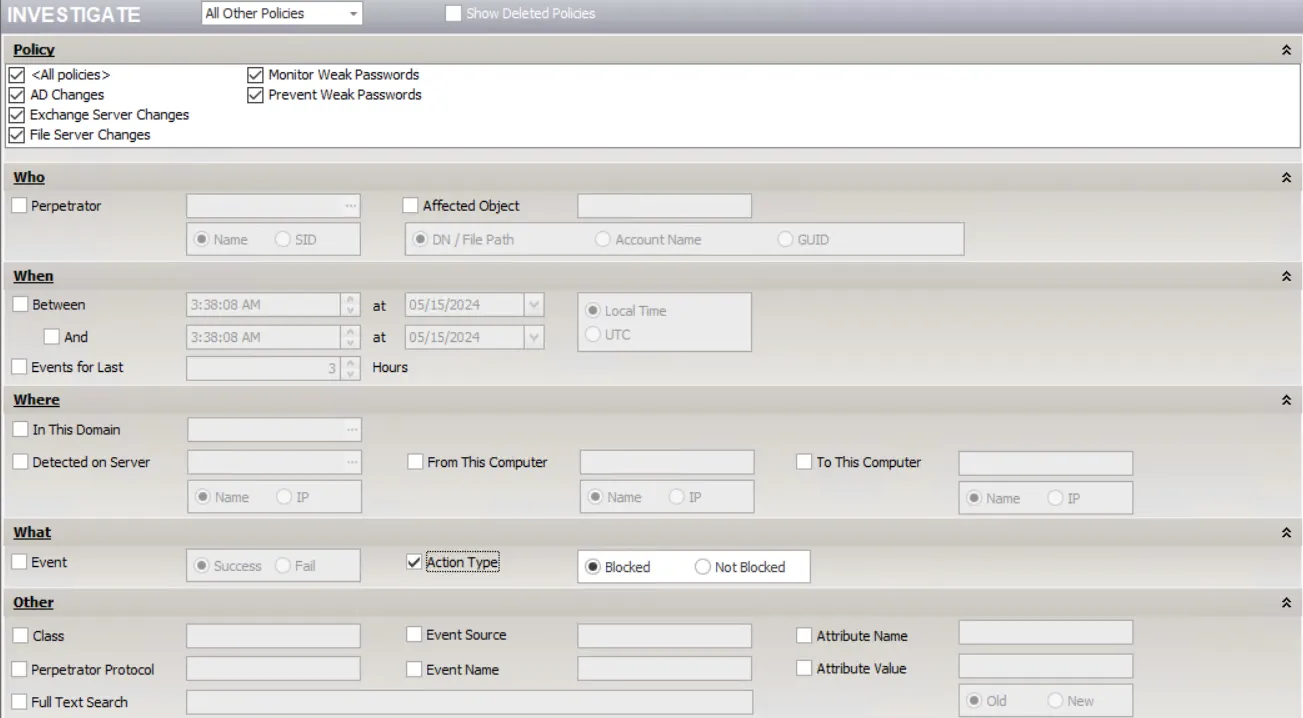Enable the Event Name checkbox
1303x718 pixels.
(414, 669)
